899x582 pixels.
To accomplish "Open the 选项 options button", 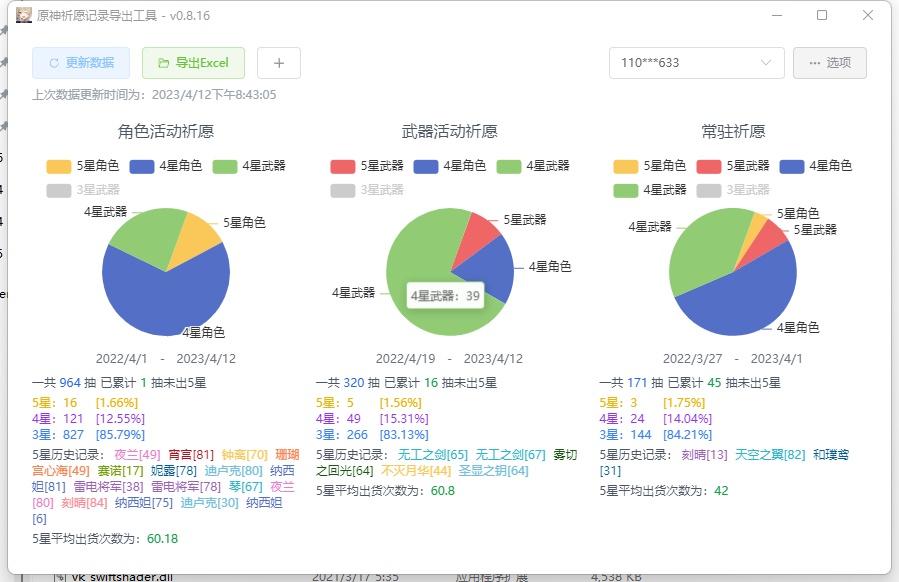I will [x=830, y=63].
